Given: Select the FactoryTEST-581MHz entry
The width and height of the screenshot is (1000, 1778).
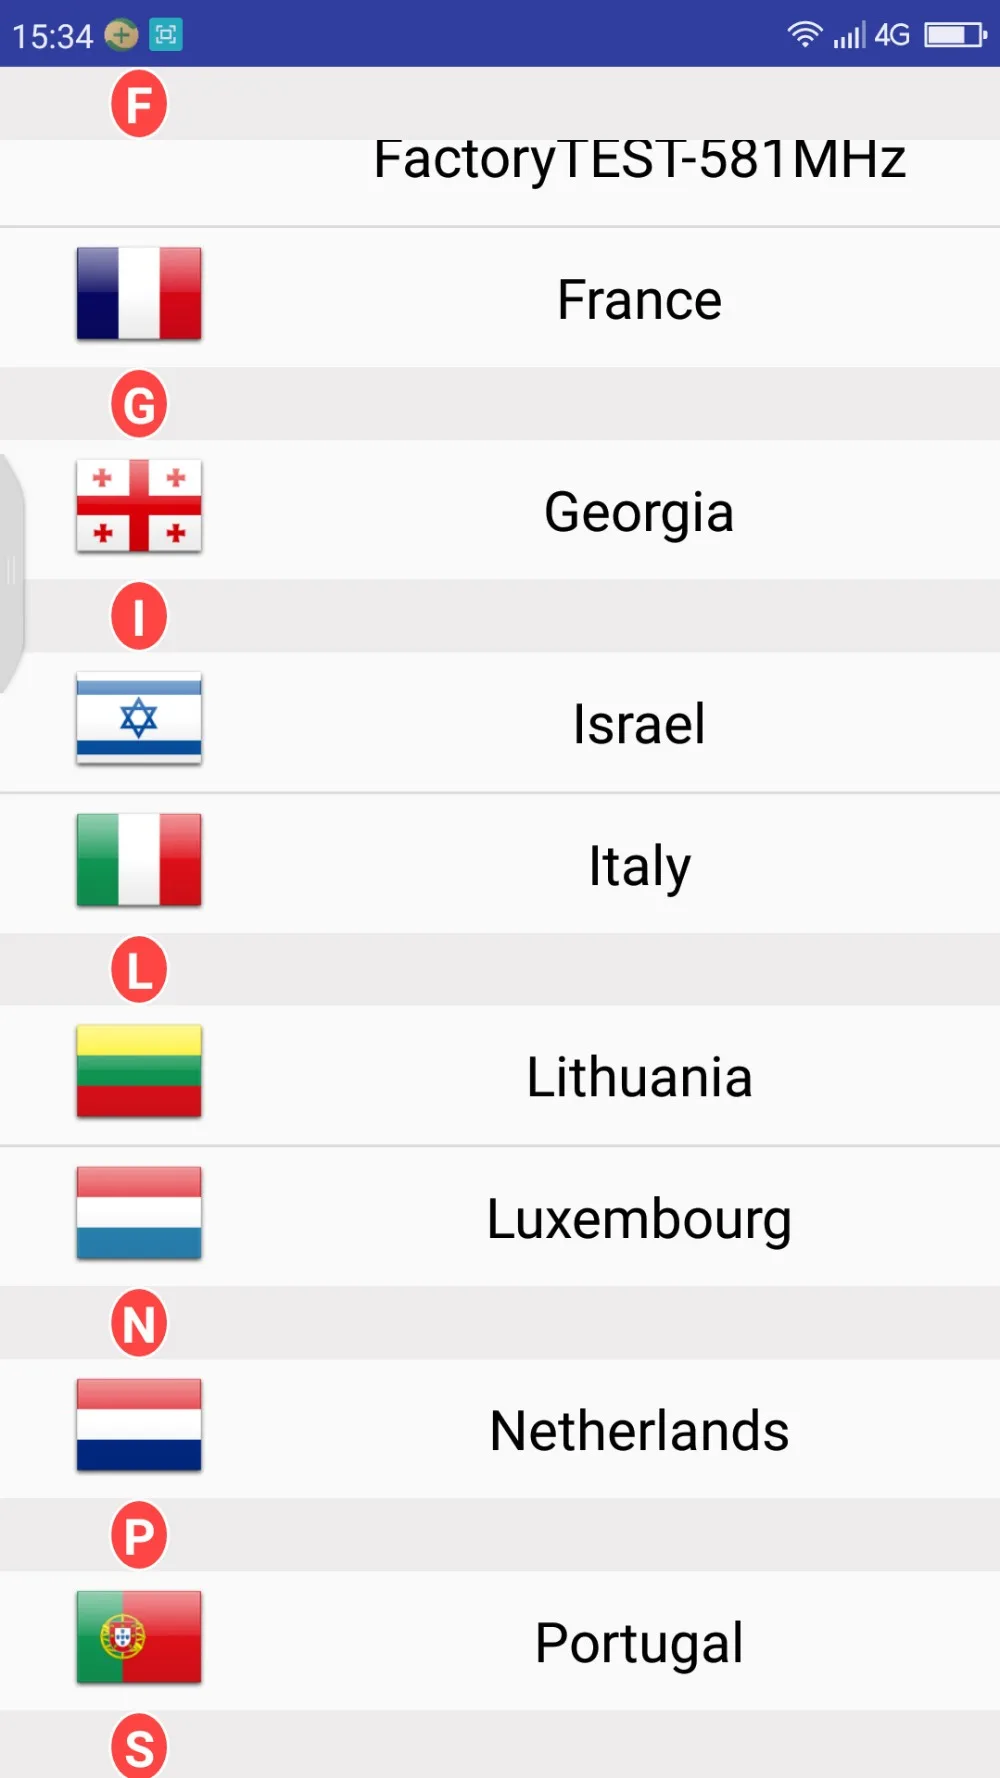Looking at the screenshot, I should [500, 182].
